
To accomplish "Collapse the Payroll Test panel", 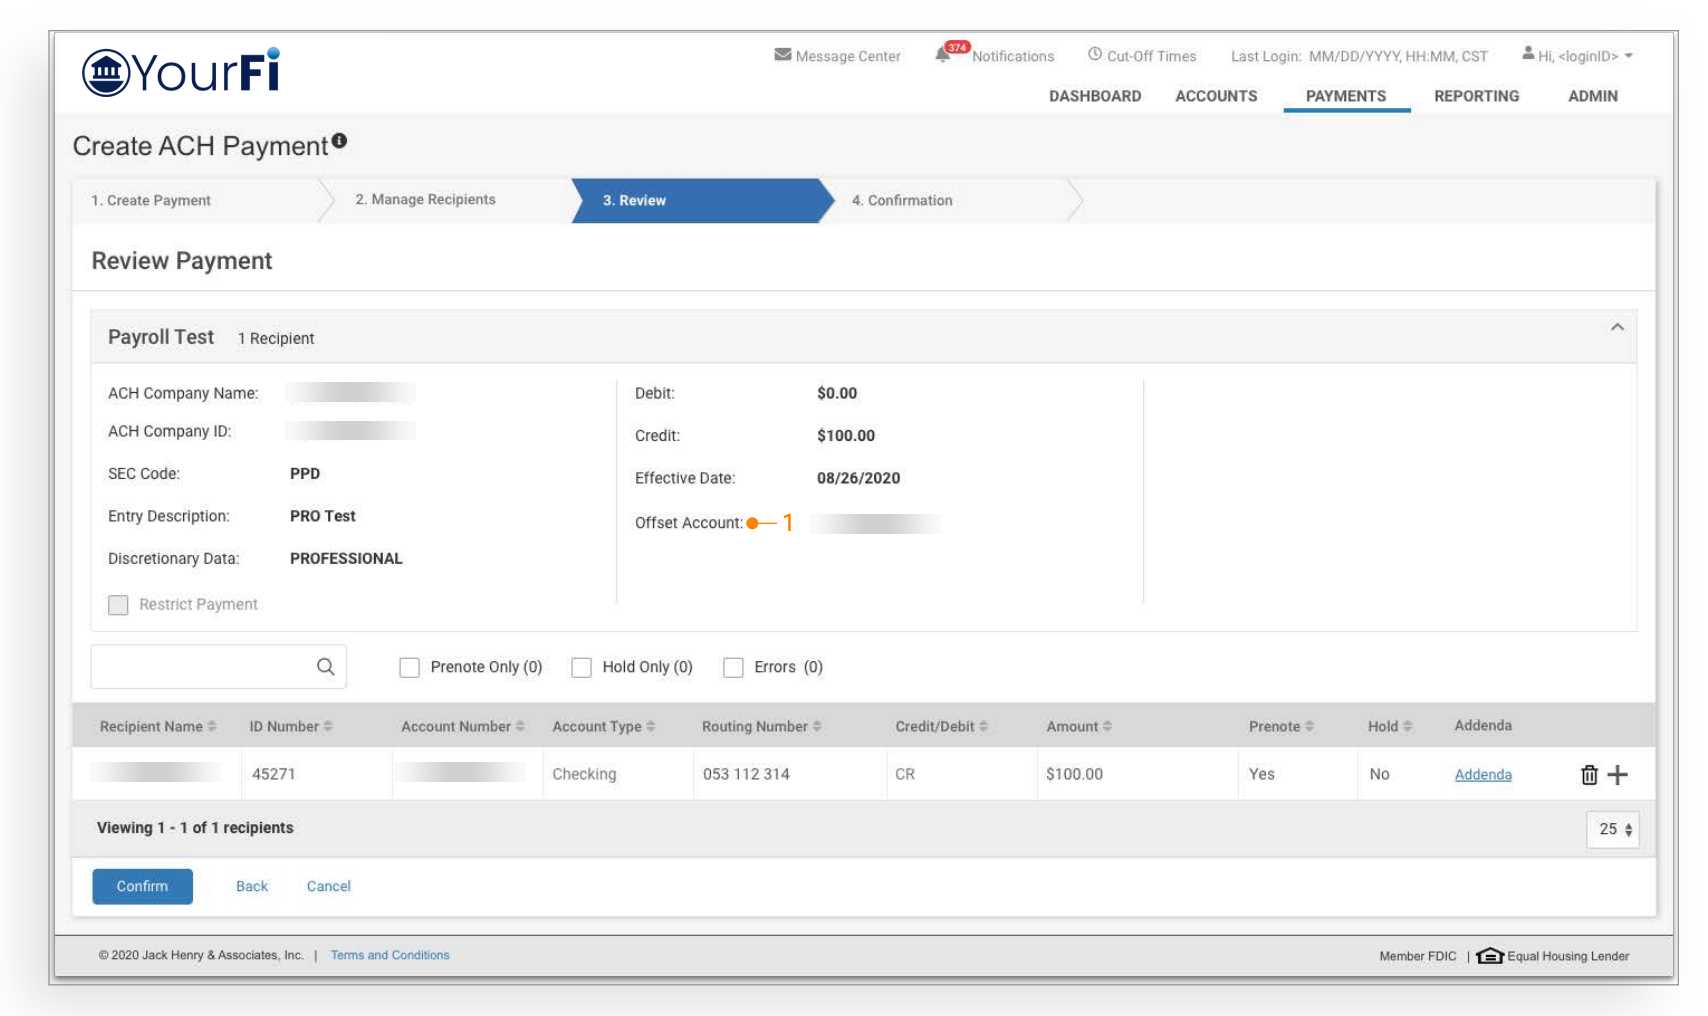I will pyautogui.click(x=1617, y=328).
